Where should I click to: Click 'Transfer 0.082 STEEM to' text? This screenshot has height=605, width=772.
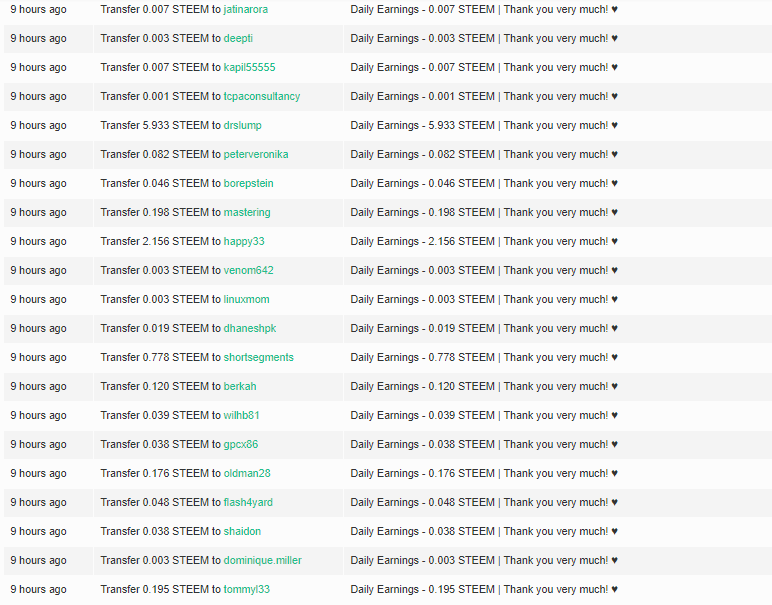click(x=161, y=155)
